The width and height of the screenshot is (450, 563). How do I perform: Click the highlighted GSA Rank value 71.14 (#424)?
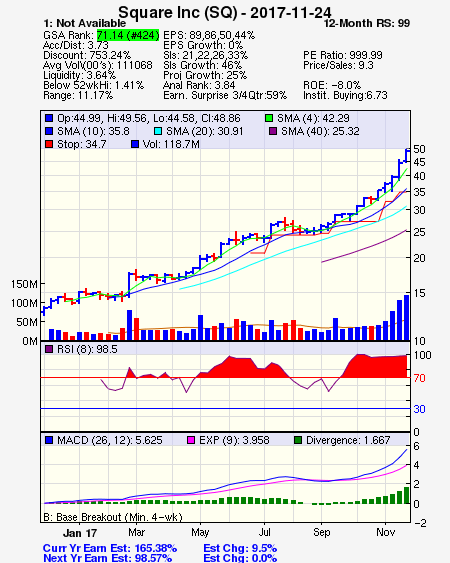pyautogui.click(x=128, y=35)
